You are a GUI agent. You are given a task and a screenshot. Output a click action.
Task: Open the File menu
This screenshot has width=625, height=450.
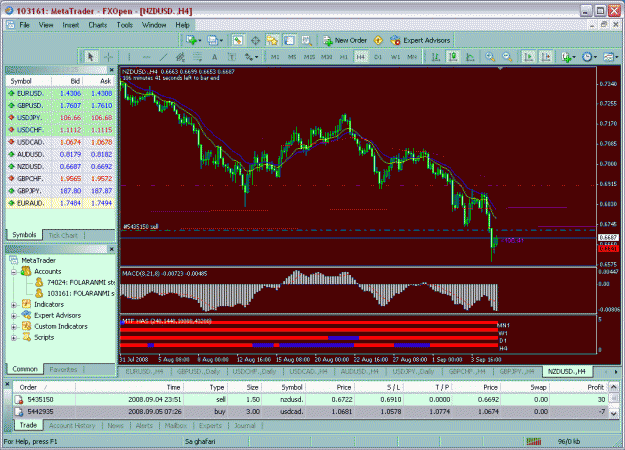pos(24,25)
